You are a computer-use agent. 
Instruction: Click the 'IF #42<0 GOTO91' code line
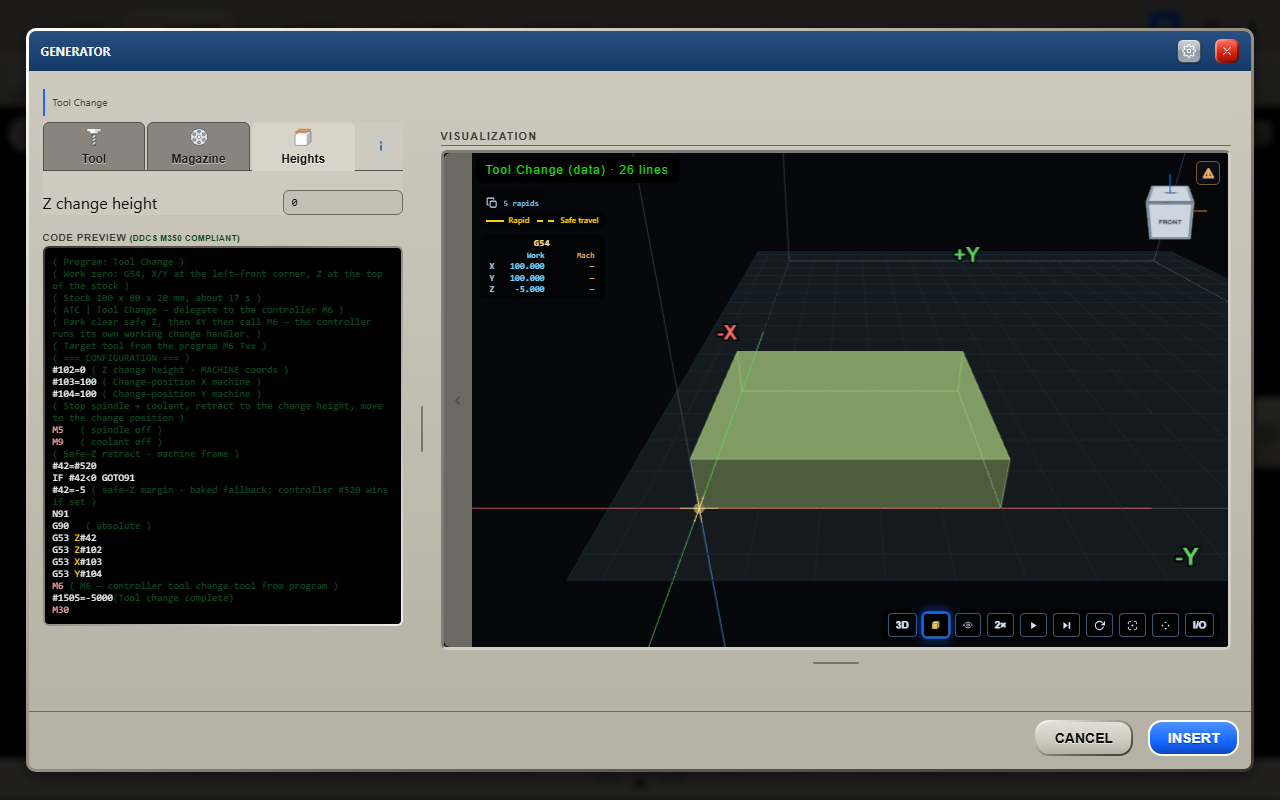point(93,478)
